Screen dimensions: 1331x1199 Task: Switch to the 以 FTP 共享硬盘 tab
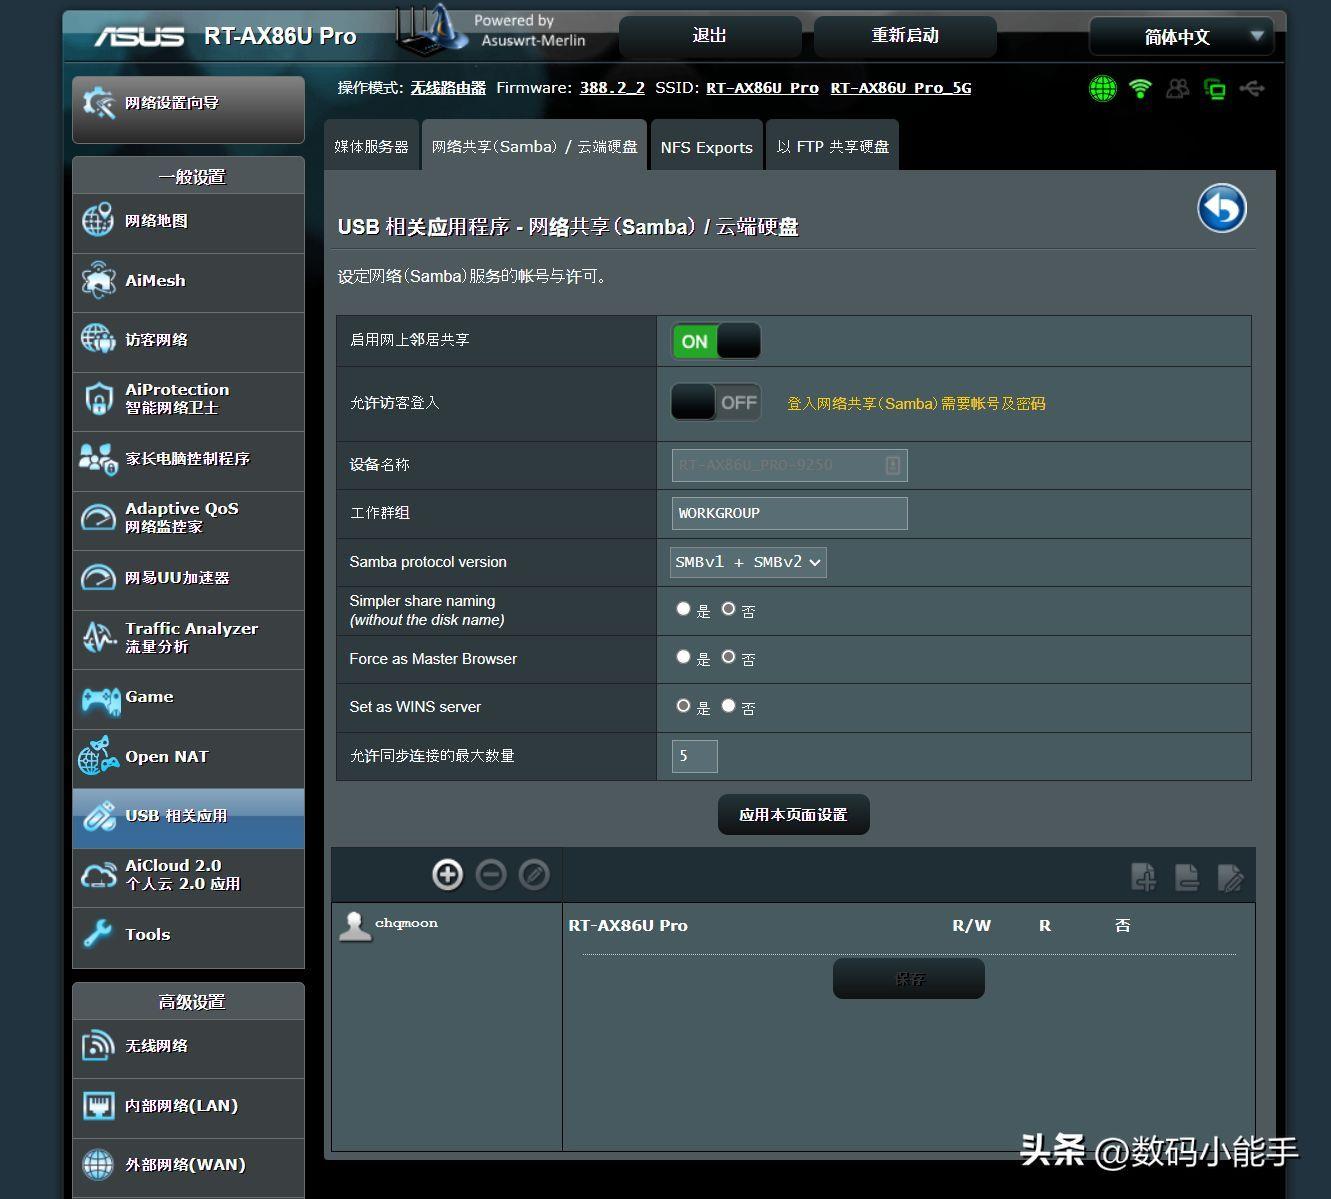[x=832, y=146]
